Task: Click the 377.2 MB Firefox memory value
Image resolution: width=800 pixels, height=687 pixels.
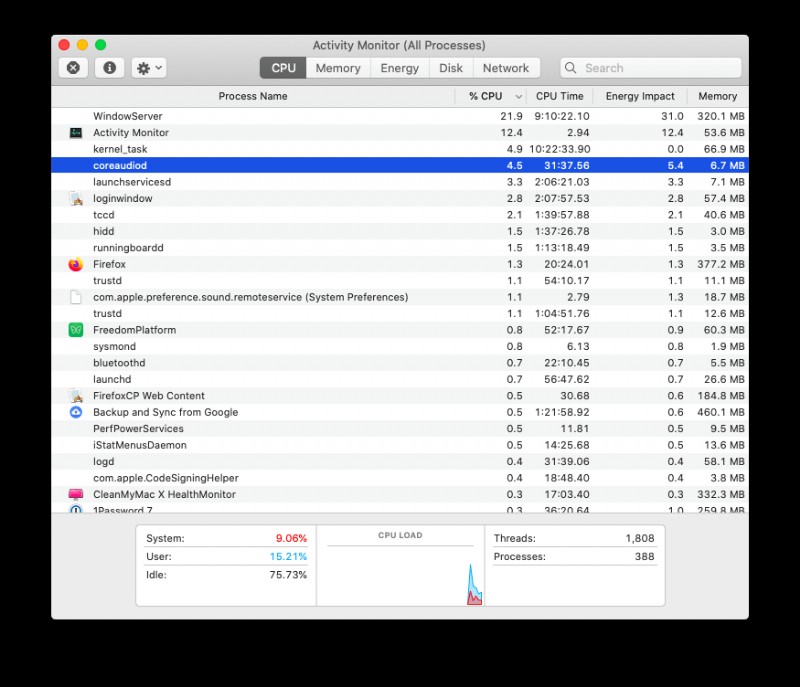Action: [x=720, y=264]
